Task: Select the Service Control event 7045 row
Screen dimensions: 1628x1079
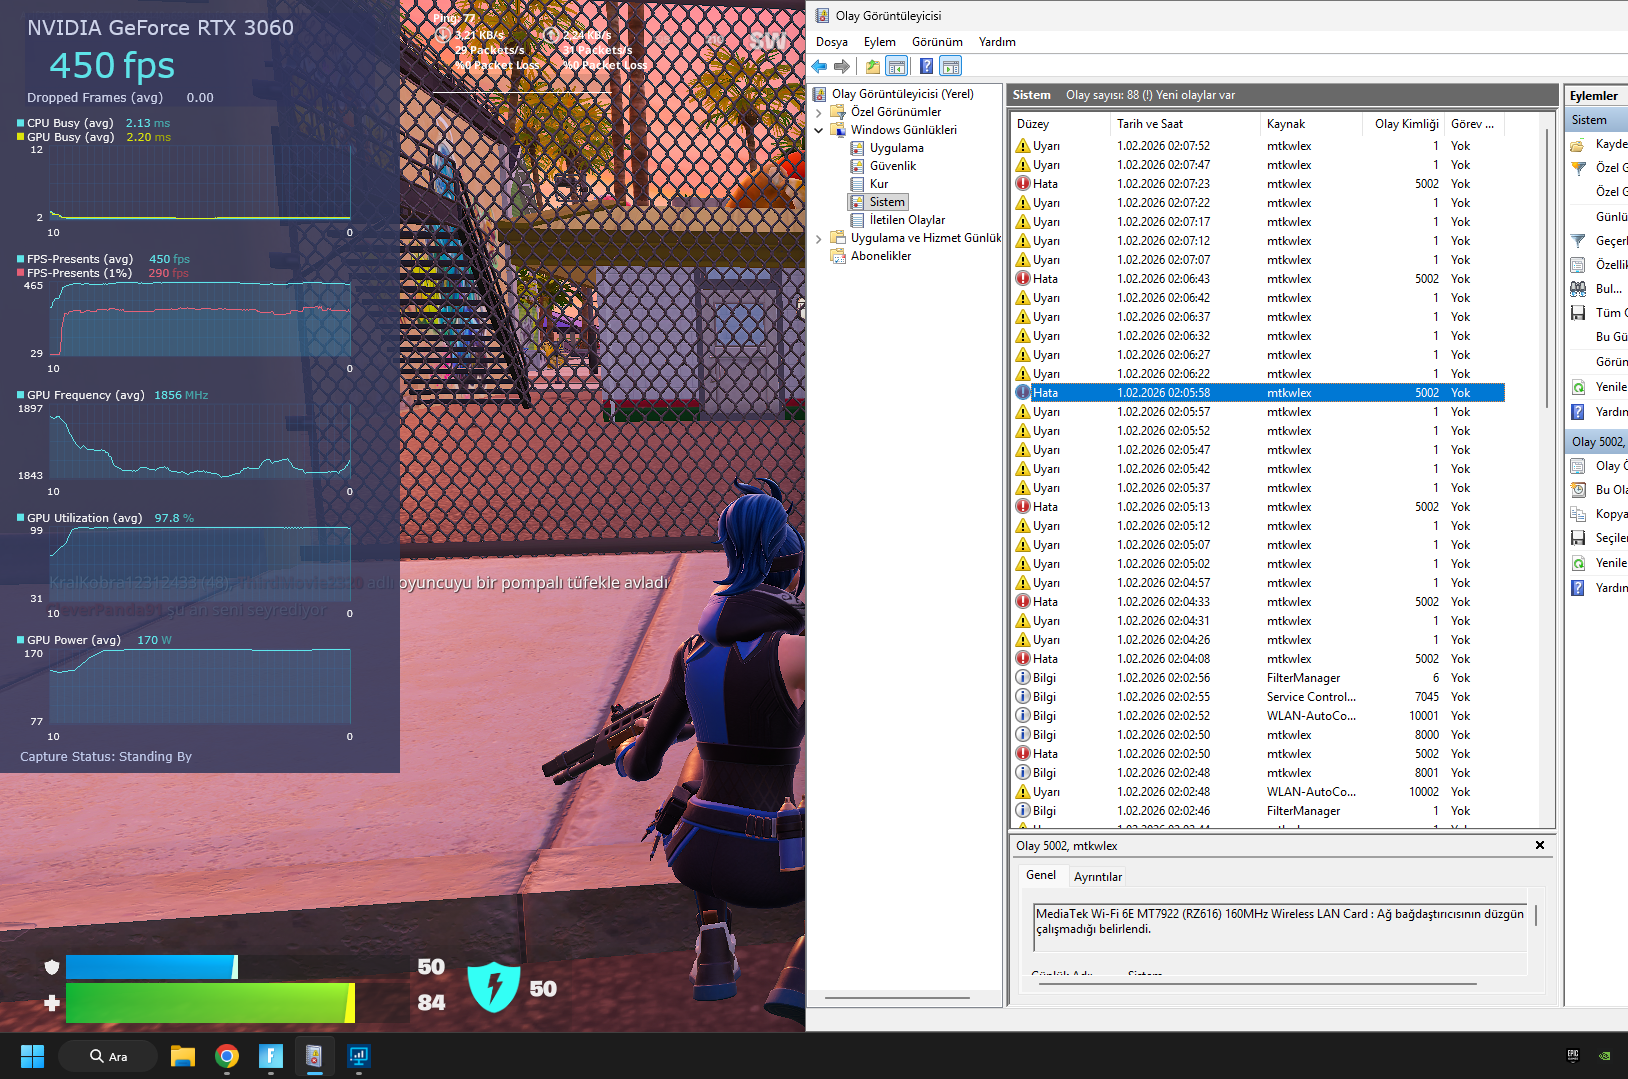Action: click(1258, 697)
